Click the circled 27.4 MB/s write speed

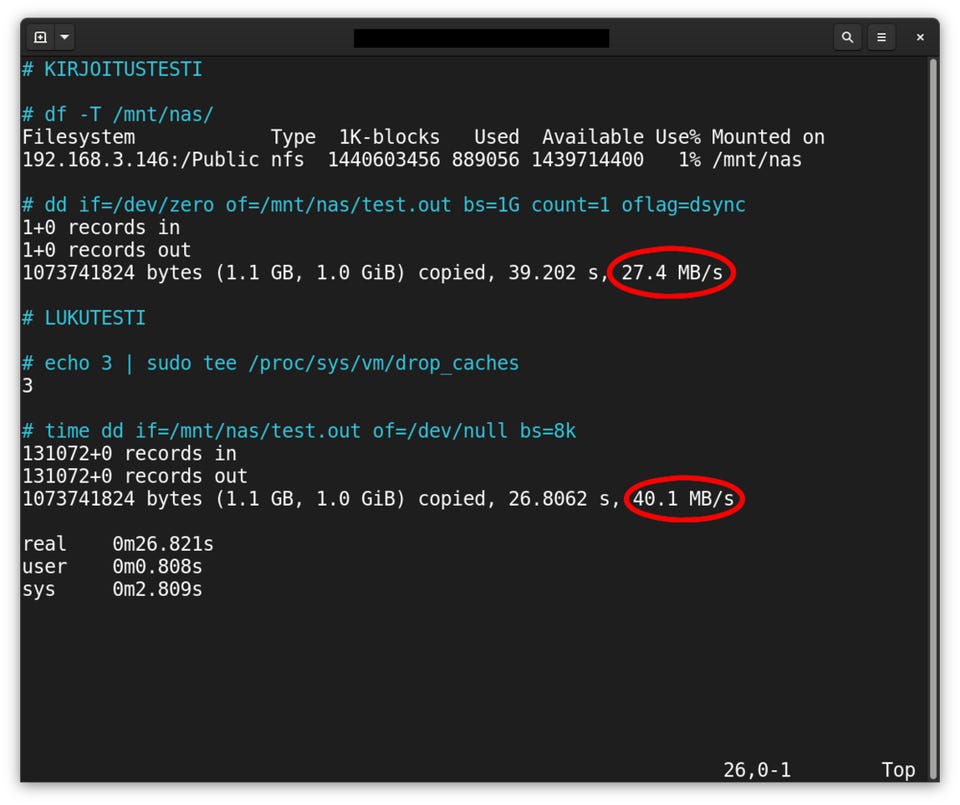point(672,272)
